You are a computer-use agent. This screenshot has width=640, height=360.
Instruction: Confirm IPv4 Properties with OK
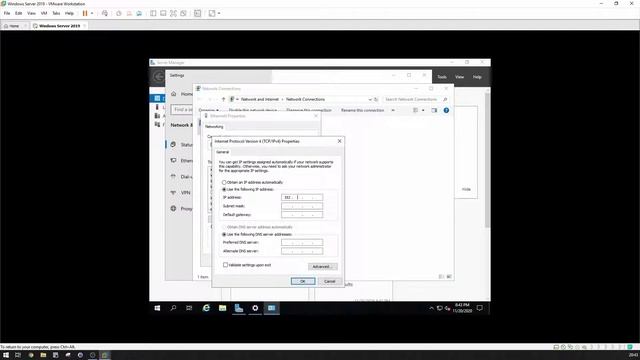(x=303, y=281)
